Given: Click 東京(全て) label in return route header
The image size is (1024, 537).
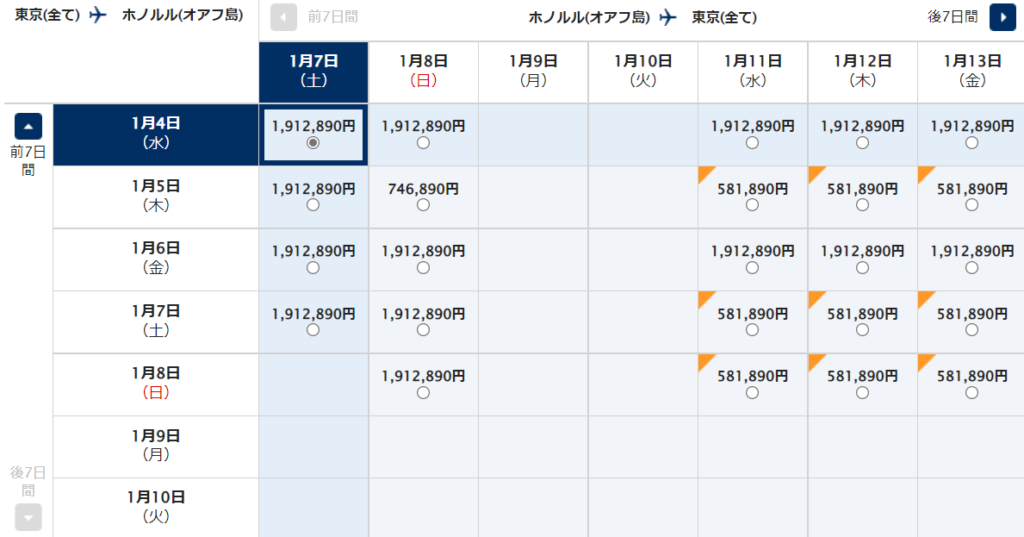Looking at the screenshot, I should click(724, 17).
